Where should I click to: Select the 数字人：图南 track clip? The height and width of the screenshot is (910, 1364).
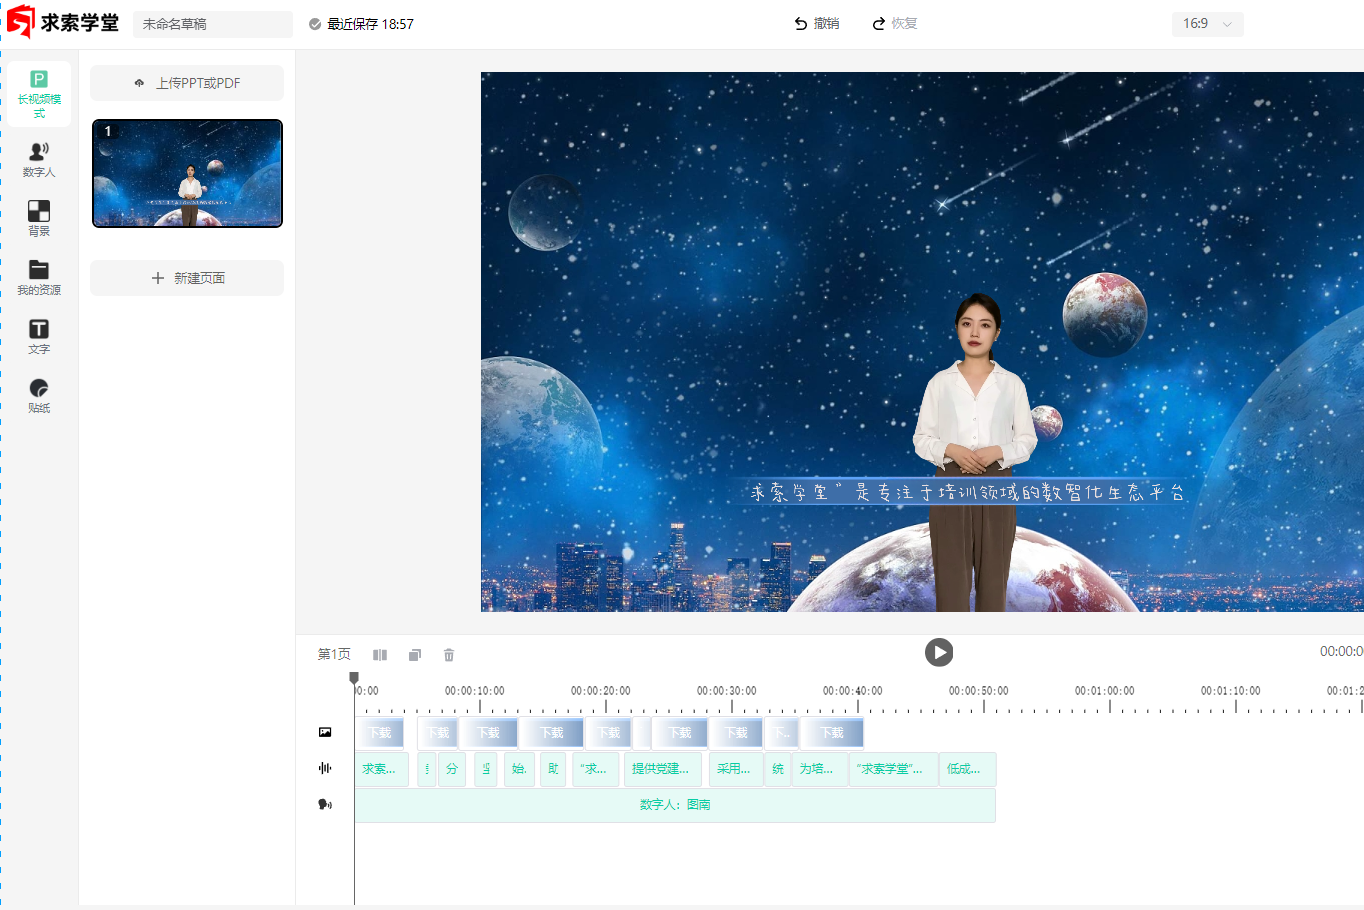point(675,805)
